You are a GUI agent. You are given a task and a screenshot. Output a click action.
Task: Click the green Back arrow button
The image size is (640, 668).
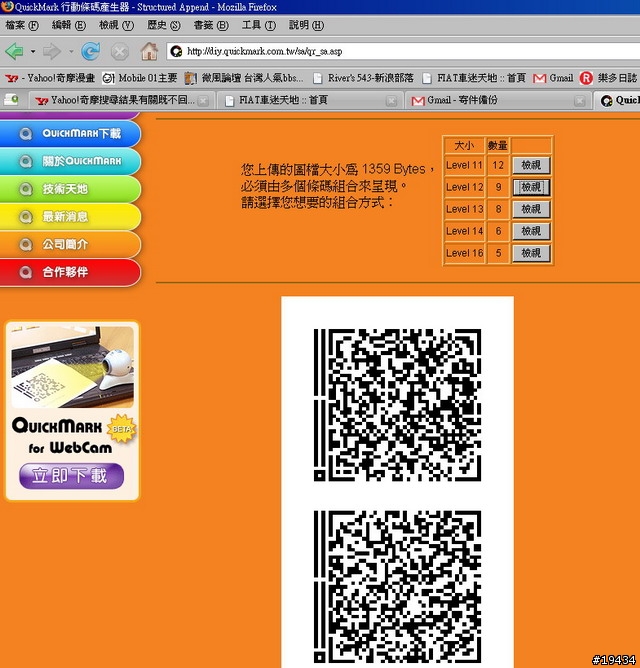click(x=15, y=52)
